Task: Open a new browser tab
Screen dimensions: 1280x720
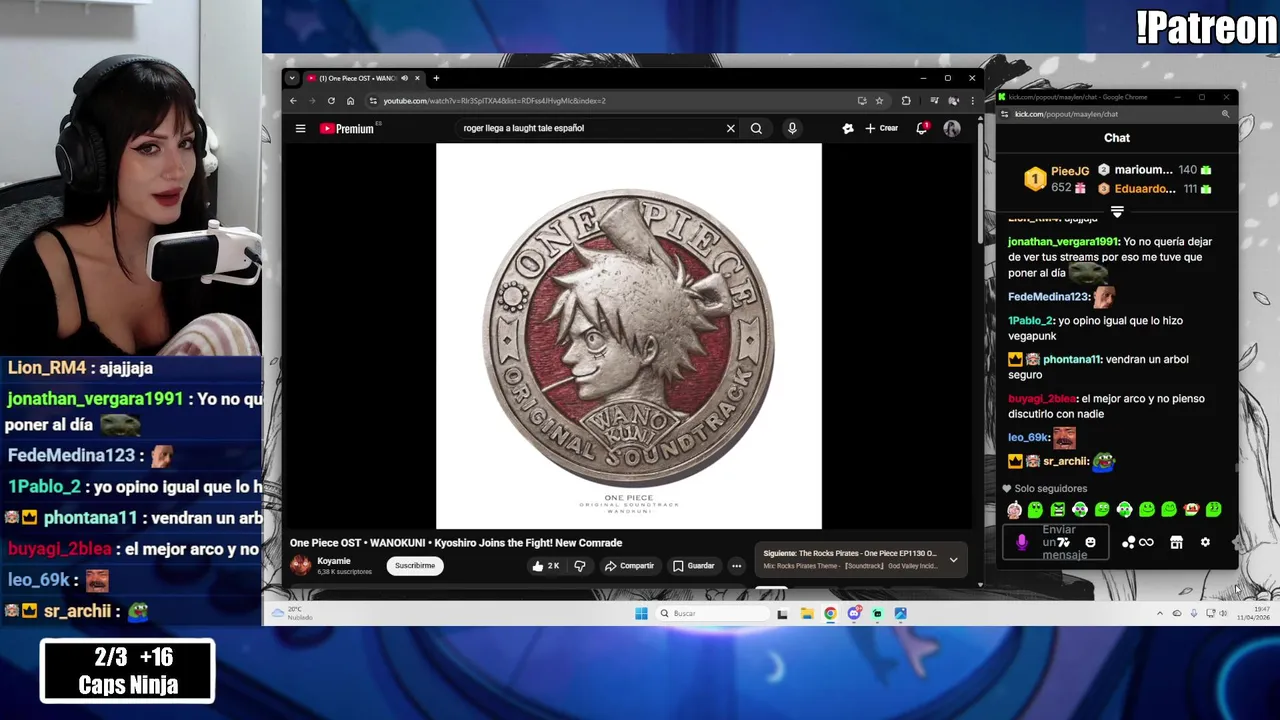Action: coord(436,78)
